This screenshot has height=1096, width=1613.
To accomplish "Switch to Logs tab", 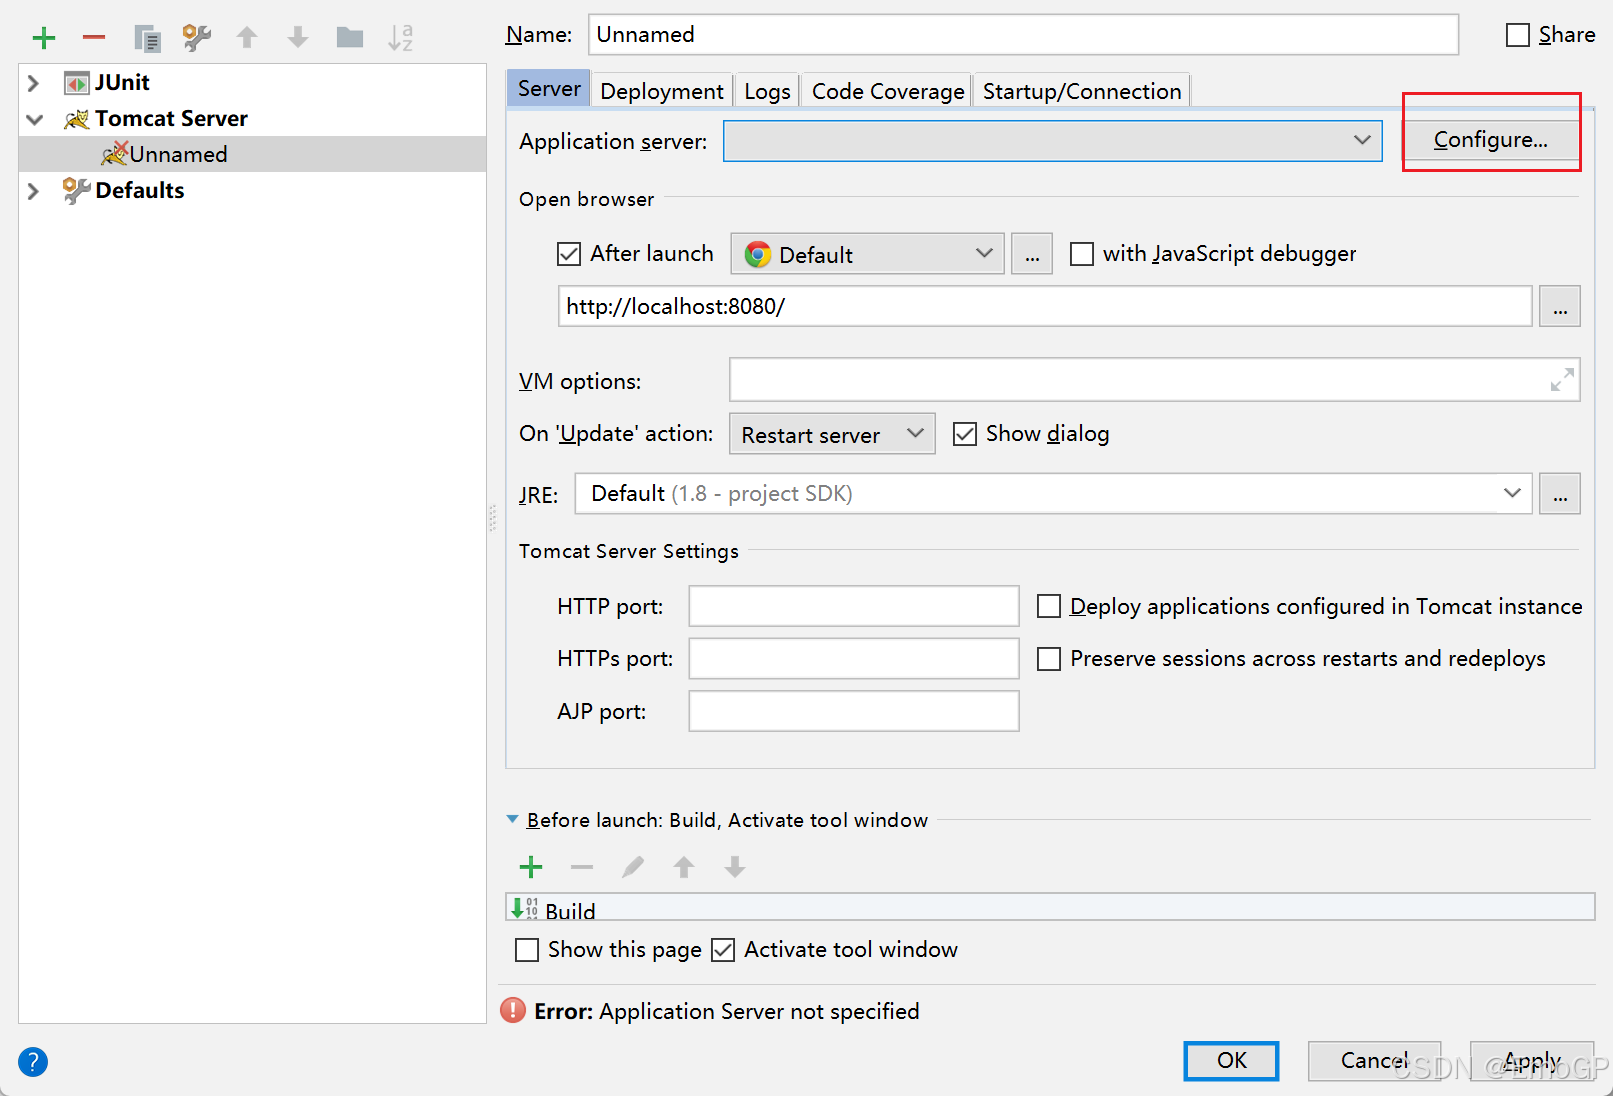I will (767, 91).
